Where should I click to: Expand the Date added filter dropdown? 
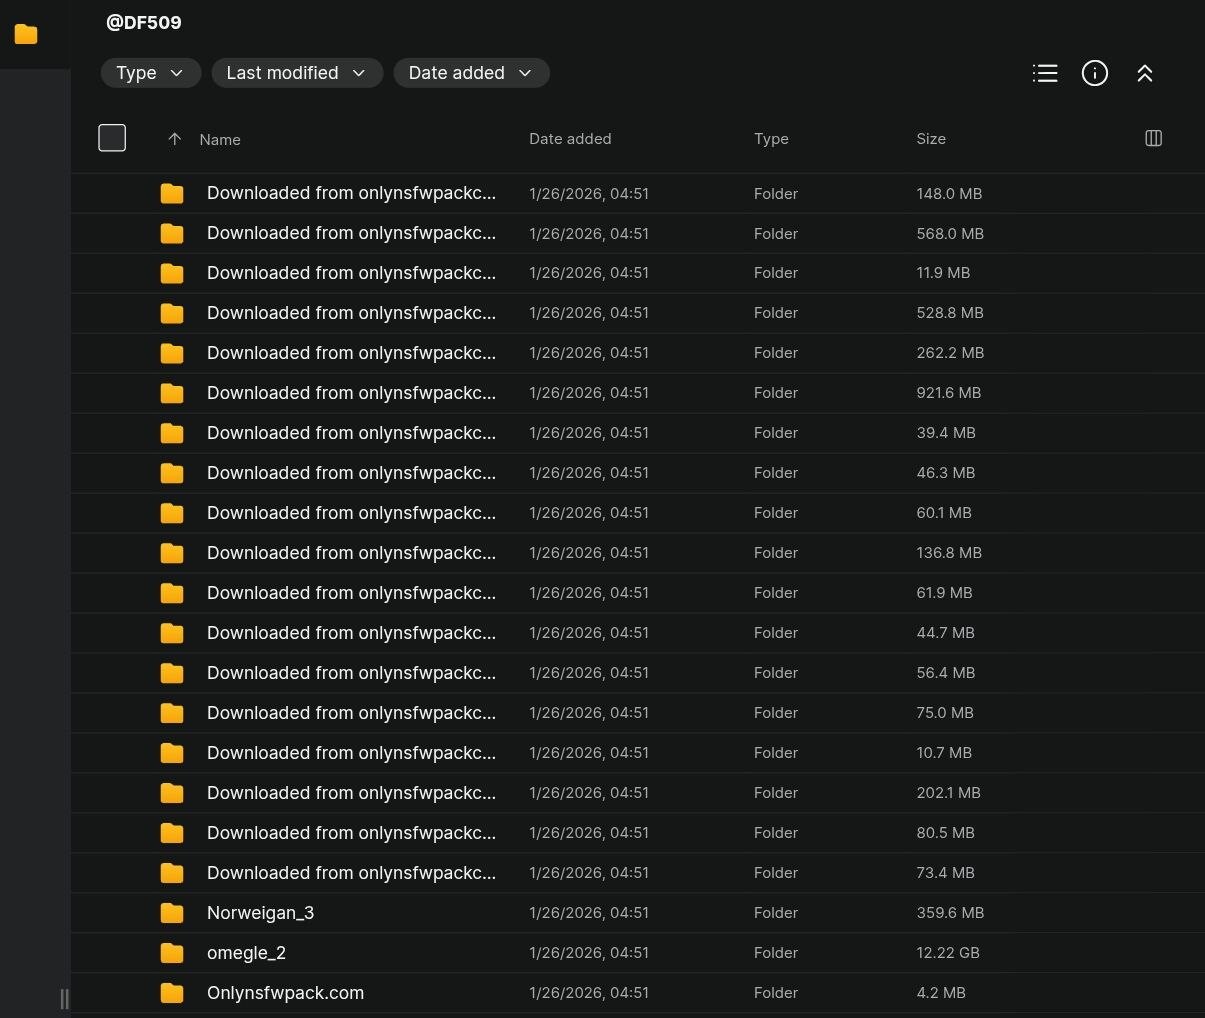pyautogui.click(x=470, y=73)
